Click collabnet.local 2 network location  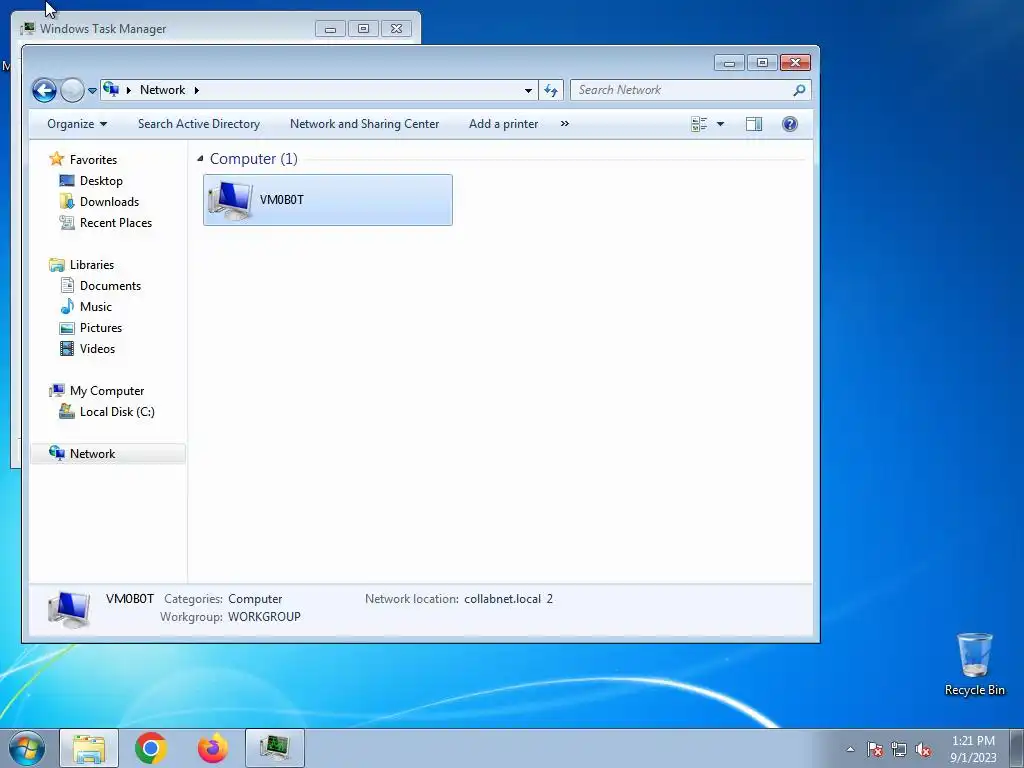508,599
